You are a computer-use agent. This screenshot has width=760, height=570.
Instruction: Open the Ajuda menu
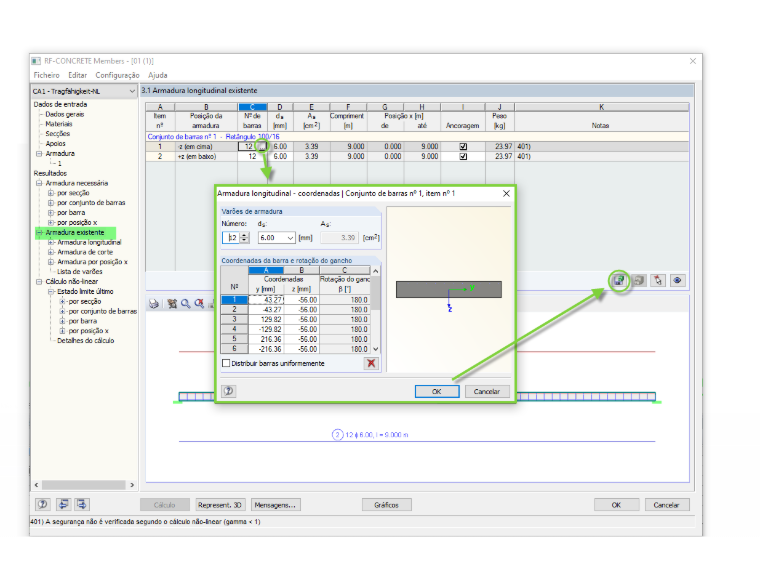[x=158, y=75]
